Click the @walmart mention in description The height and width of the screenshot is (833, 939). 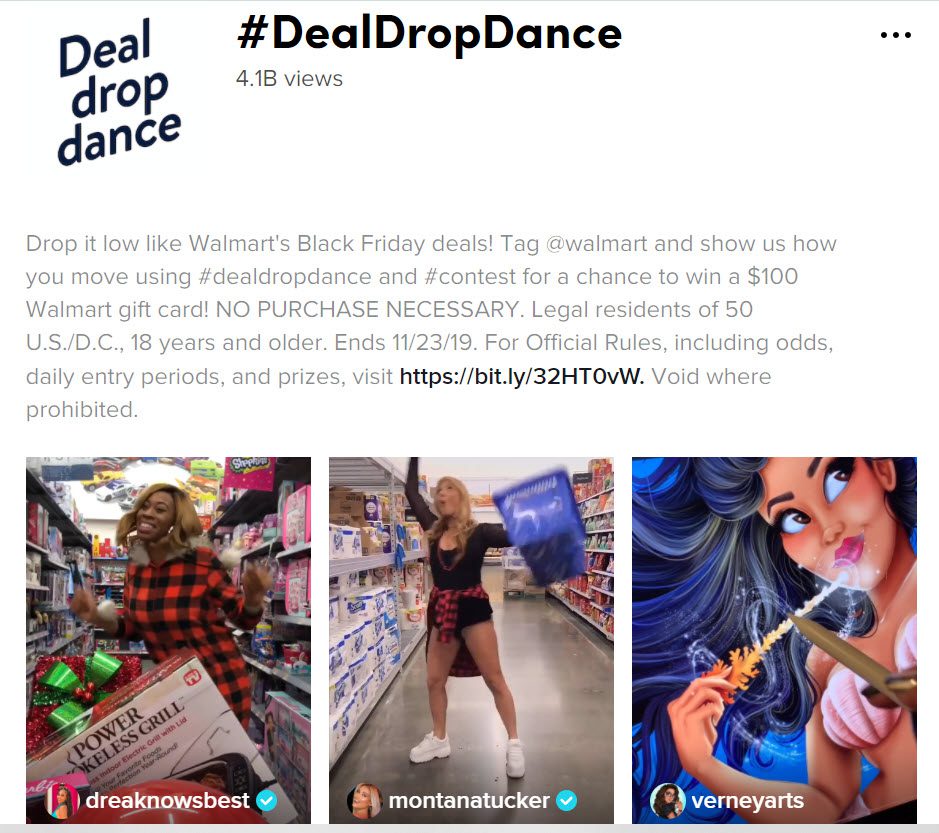click(596, 244)
